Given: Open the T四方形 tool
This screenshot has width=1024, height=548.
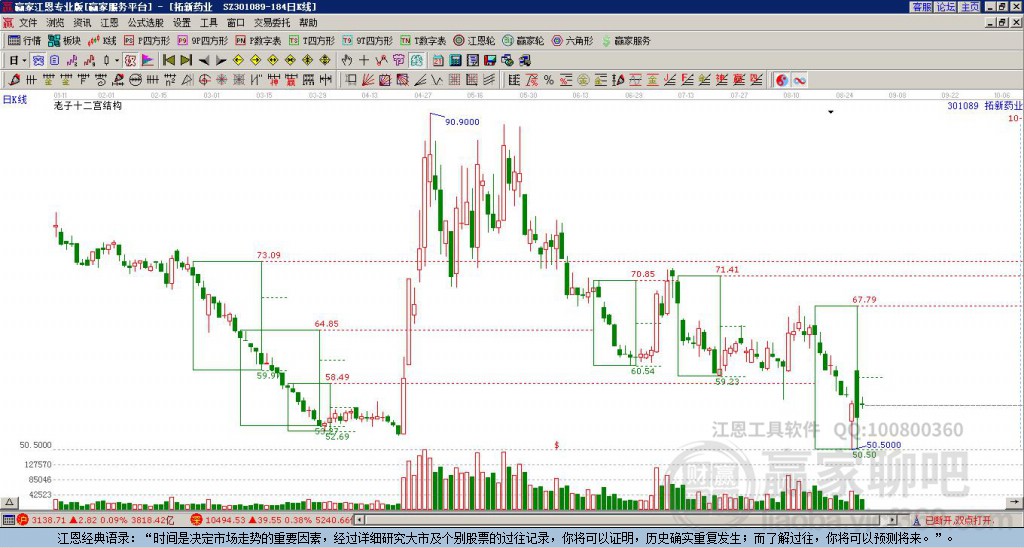Looking at the screenshot, I should [312, 40].
